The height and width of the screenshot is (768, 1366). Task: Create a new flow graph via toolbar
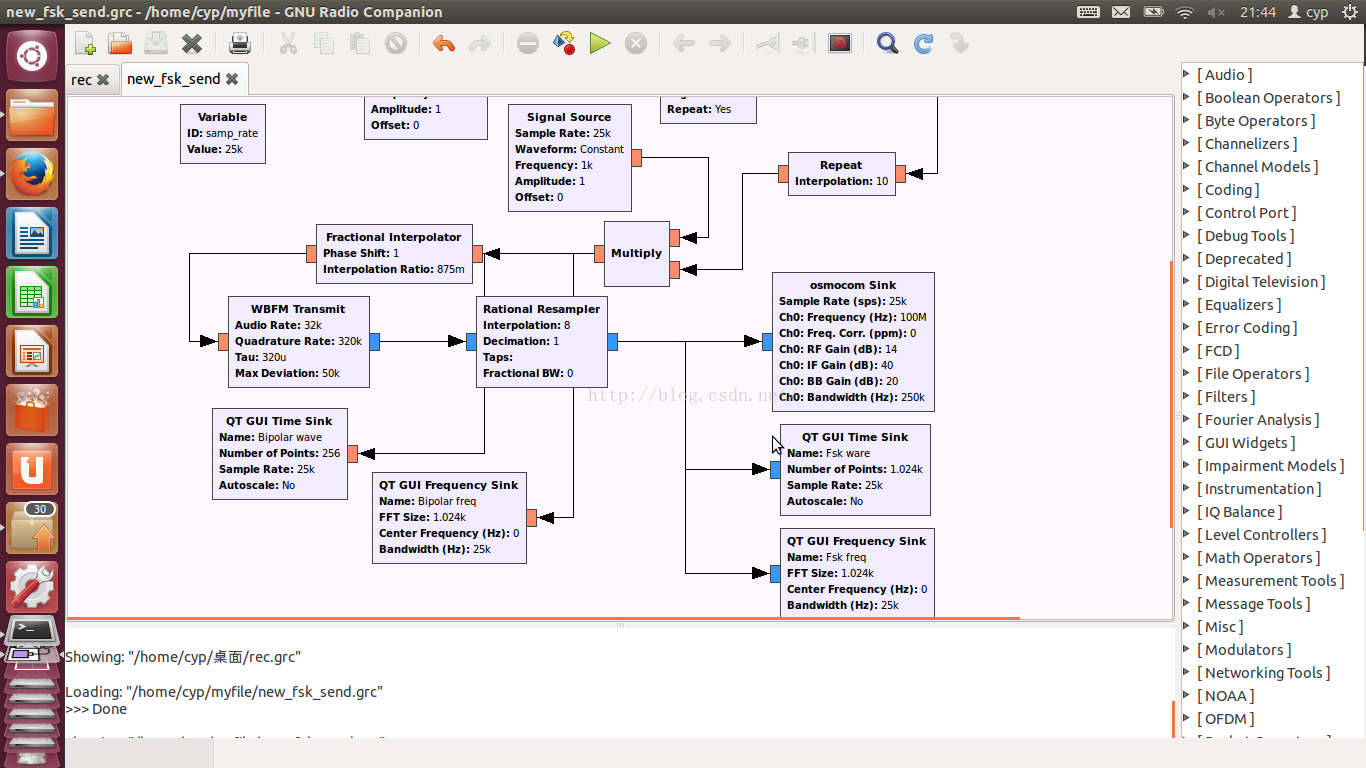point(85,43)
